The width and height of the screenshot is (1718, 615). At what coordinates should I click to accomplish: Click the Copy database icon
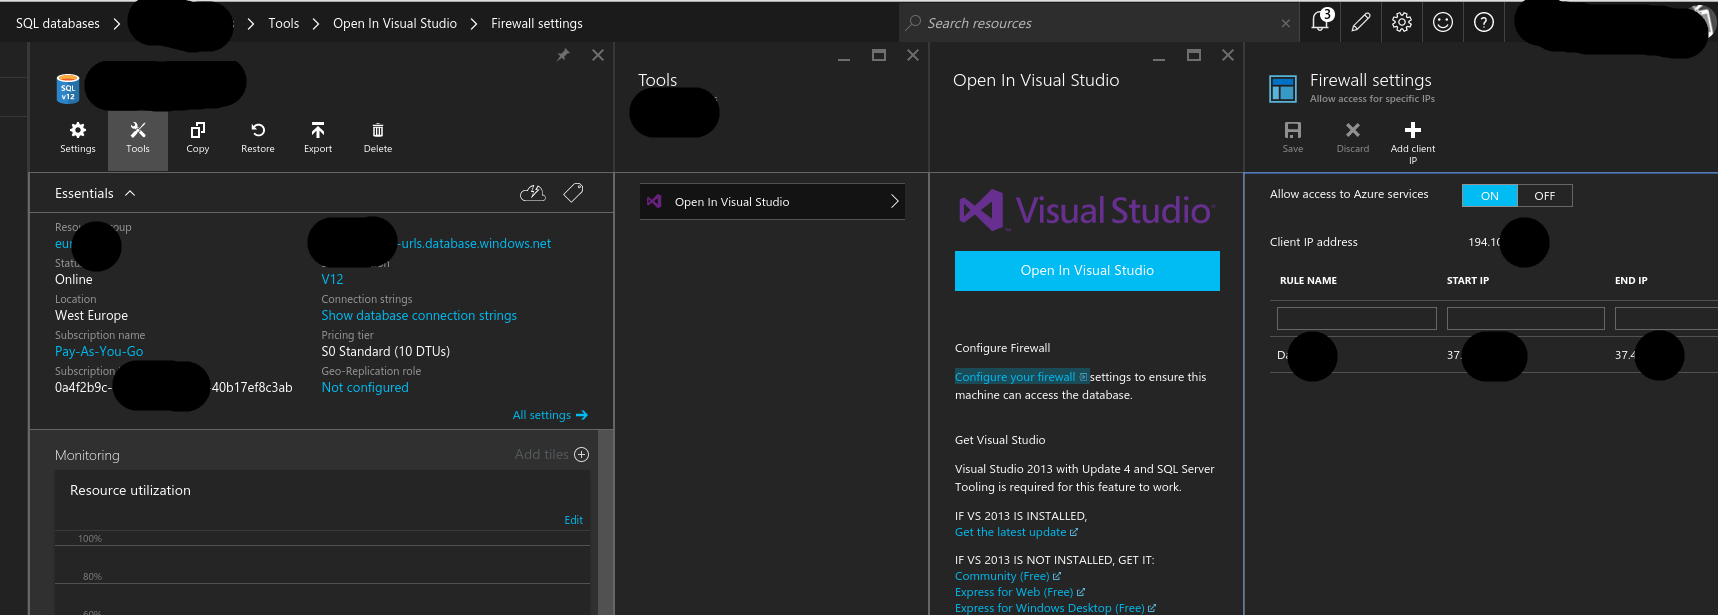pyautogui.click(x=198, y=130)
